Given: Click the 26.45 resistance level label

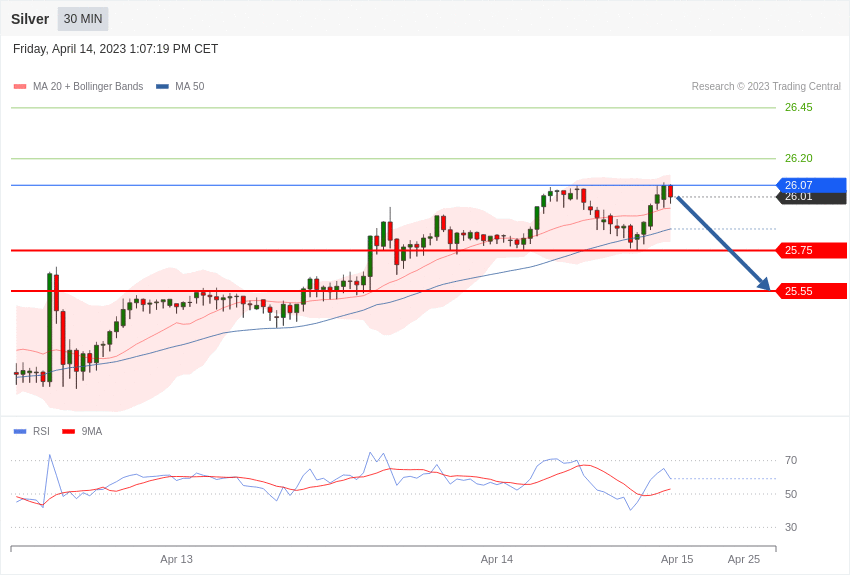Looking at the screenshot, I should (x=799, y=107).
